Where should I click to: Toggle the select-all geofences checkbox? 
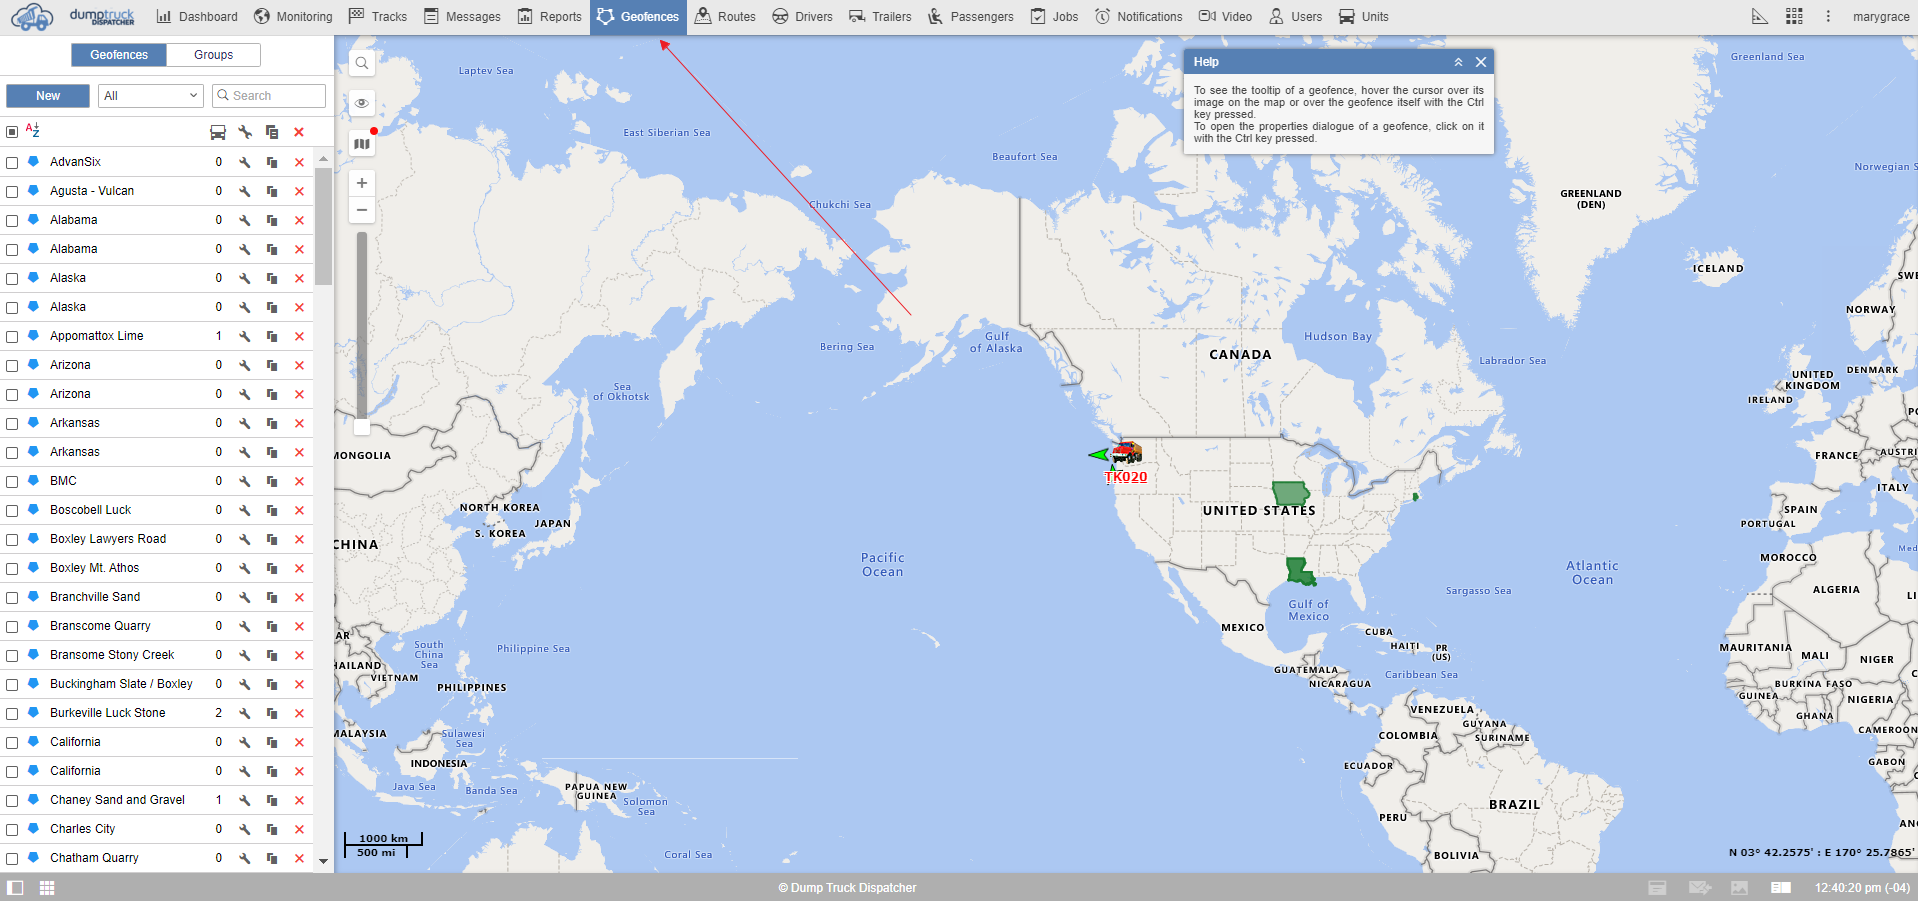[12, 132]
